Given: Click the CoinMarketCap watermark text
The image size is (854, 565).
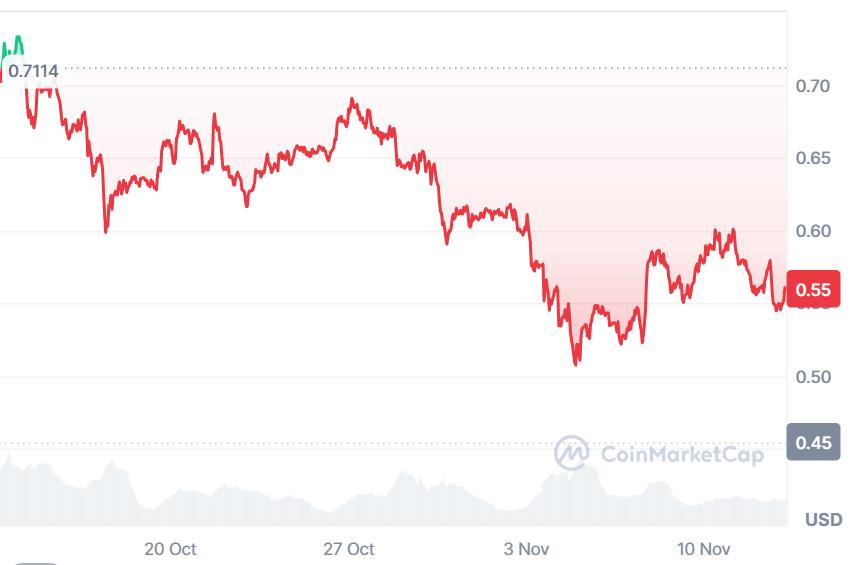Looking at the screenshot, I should [x=682, y=455].
